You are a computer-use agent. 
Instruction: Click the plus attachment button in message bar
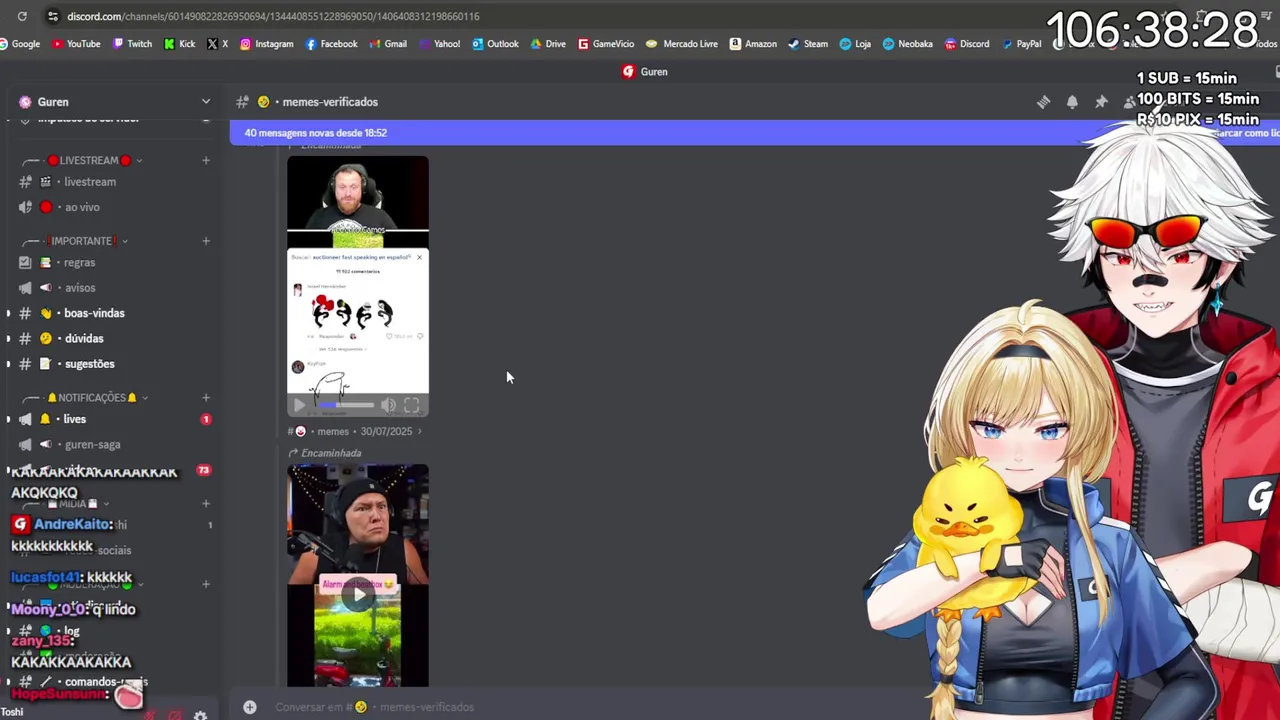(250, 707)
